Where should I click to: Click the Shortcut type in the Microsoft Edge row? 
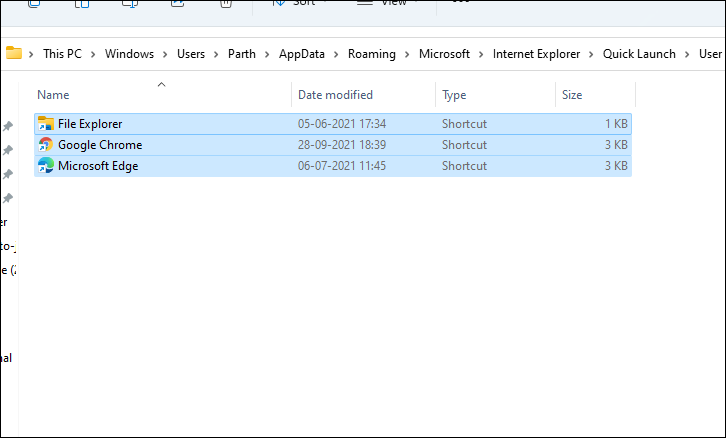(464, 166)
